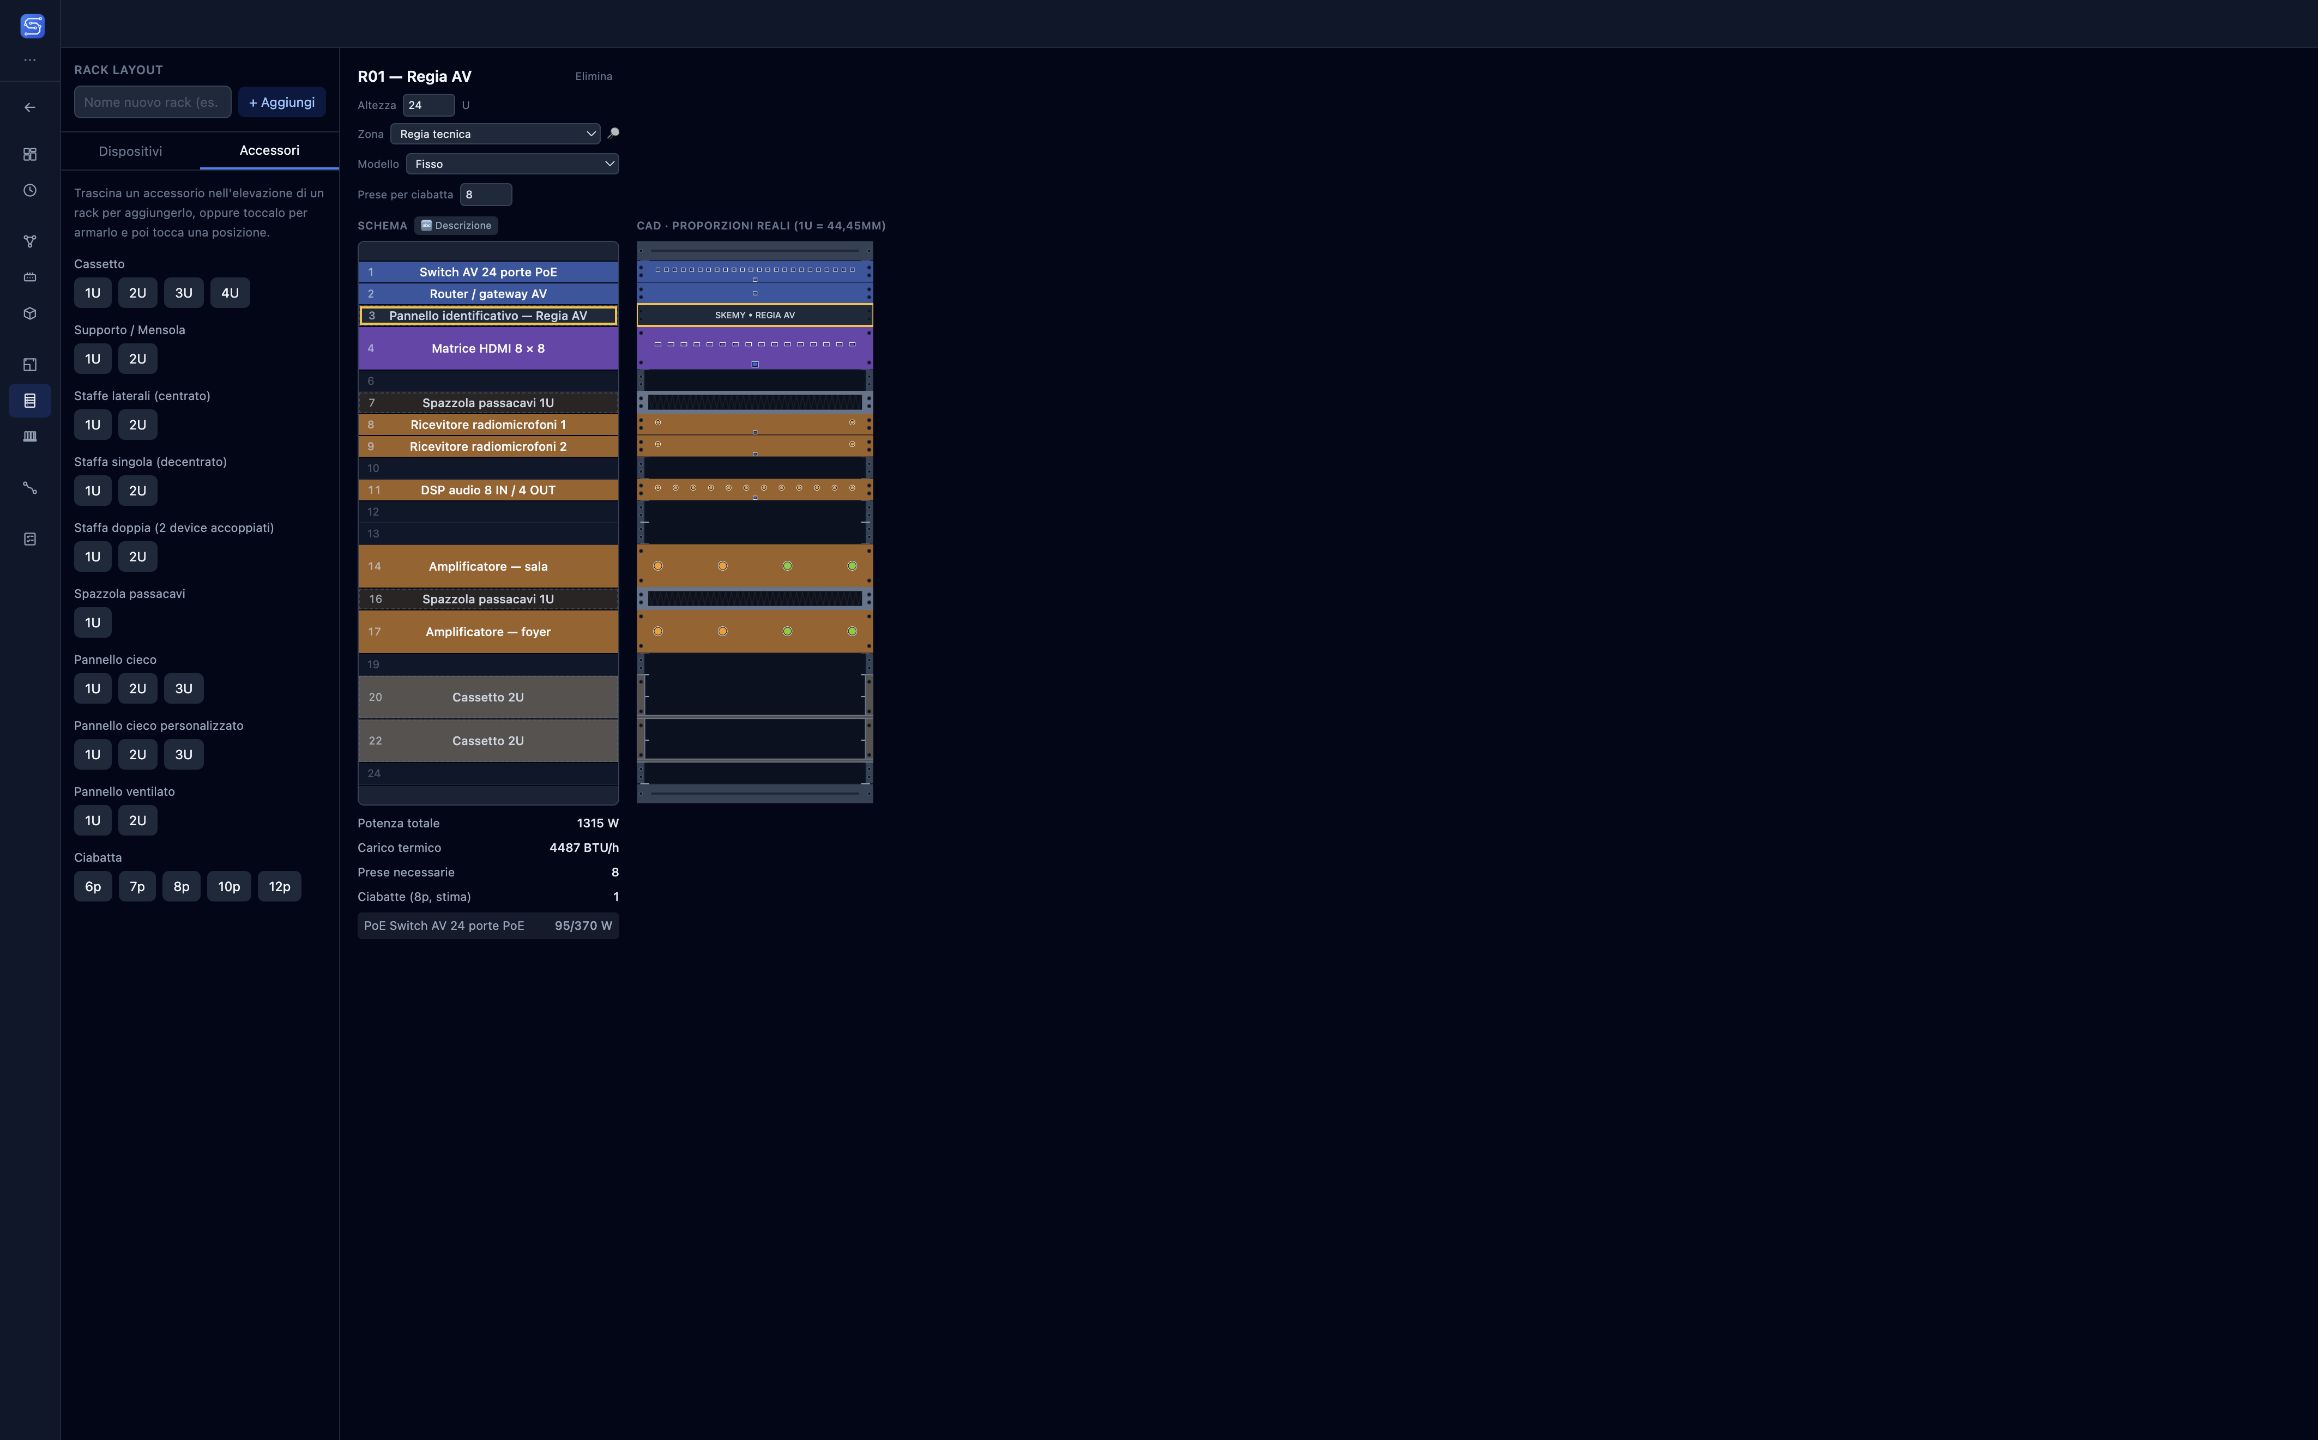Select Ricevitore radiomicrofoni 1 row
2318x1440 pixels.
pos(488,425)
